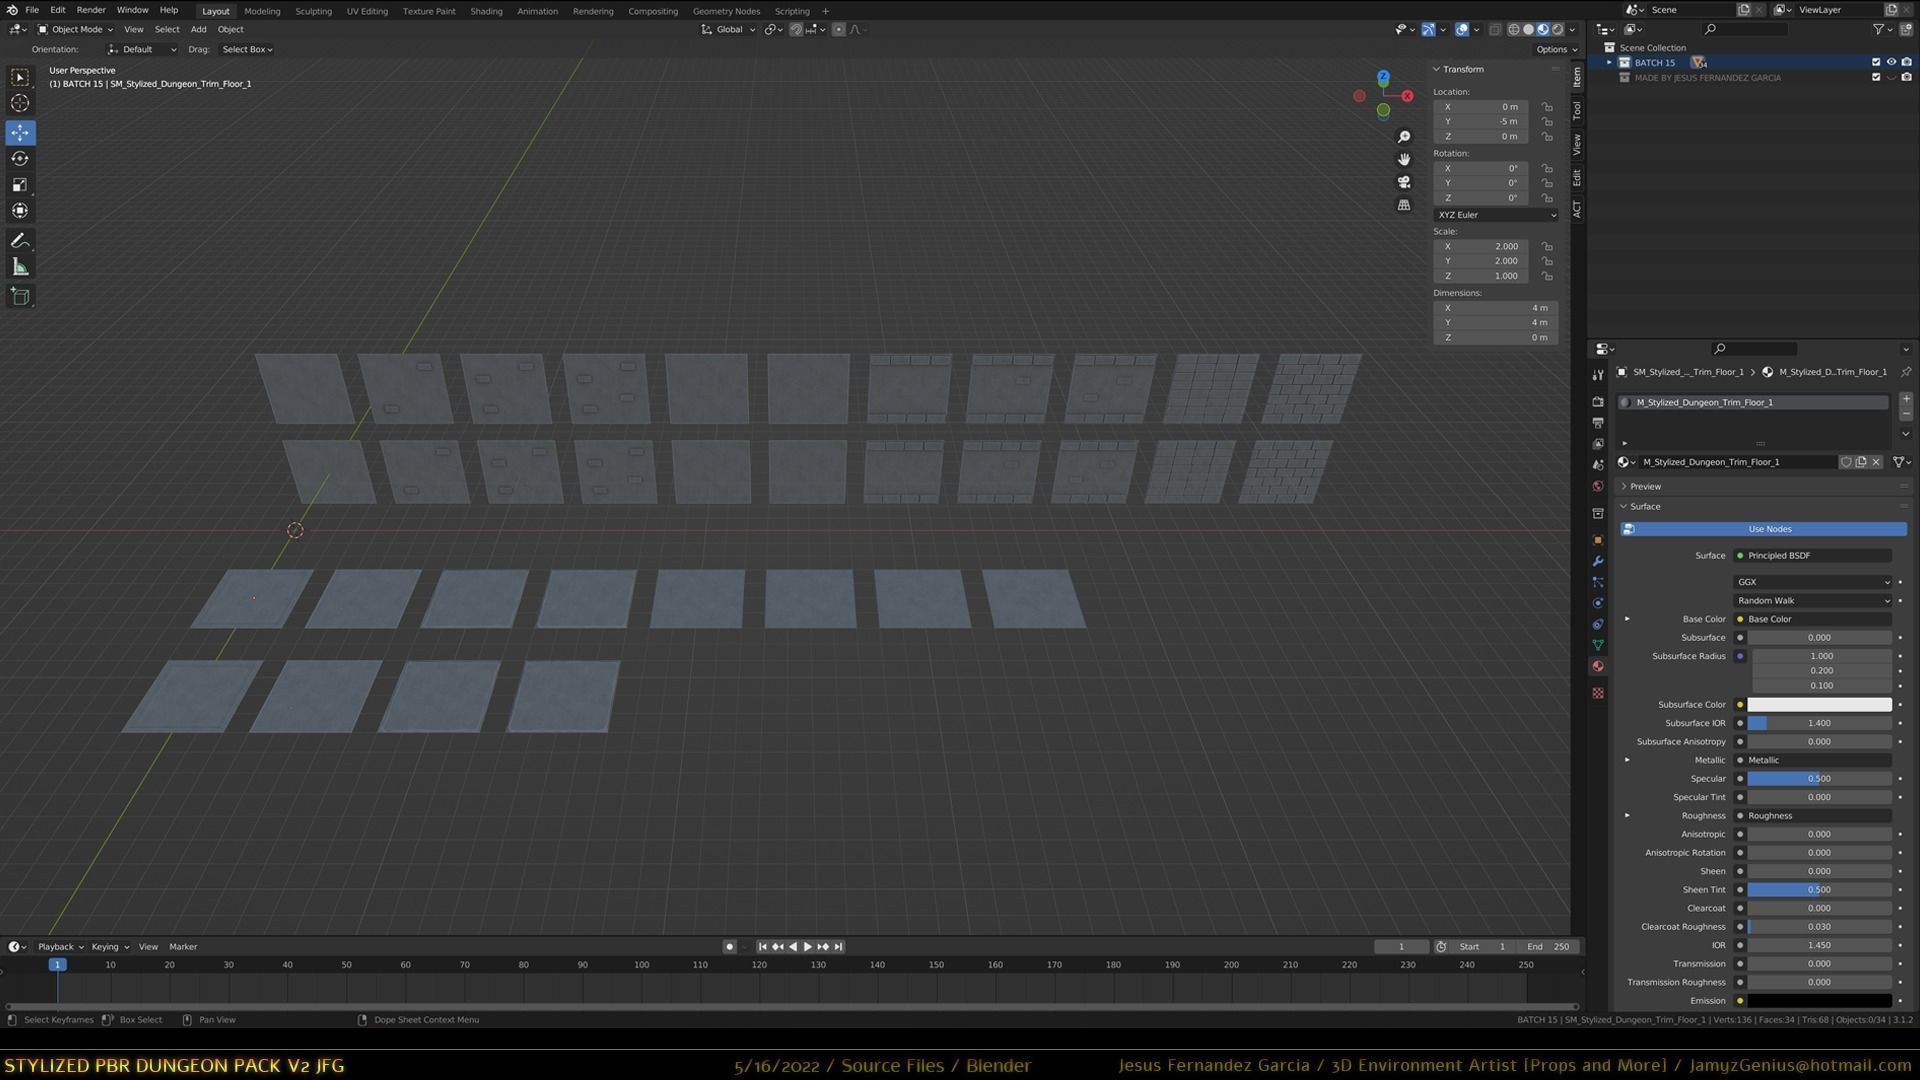Screen dimensions: 1920x1080
Task: Click timeline End 250 frame field
Action: click(1548, 947)
